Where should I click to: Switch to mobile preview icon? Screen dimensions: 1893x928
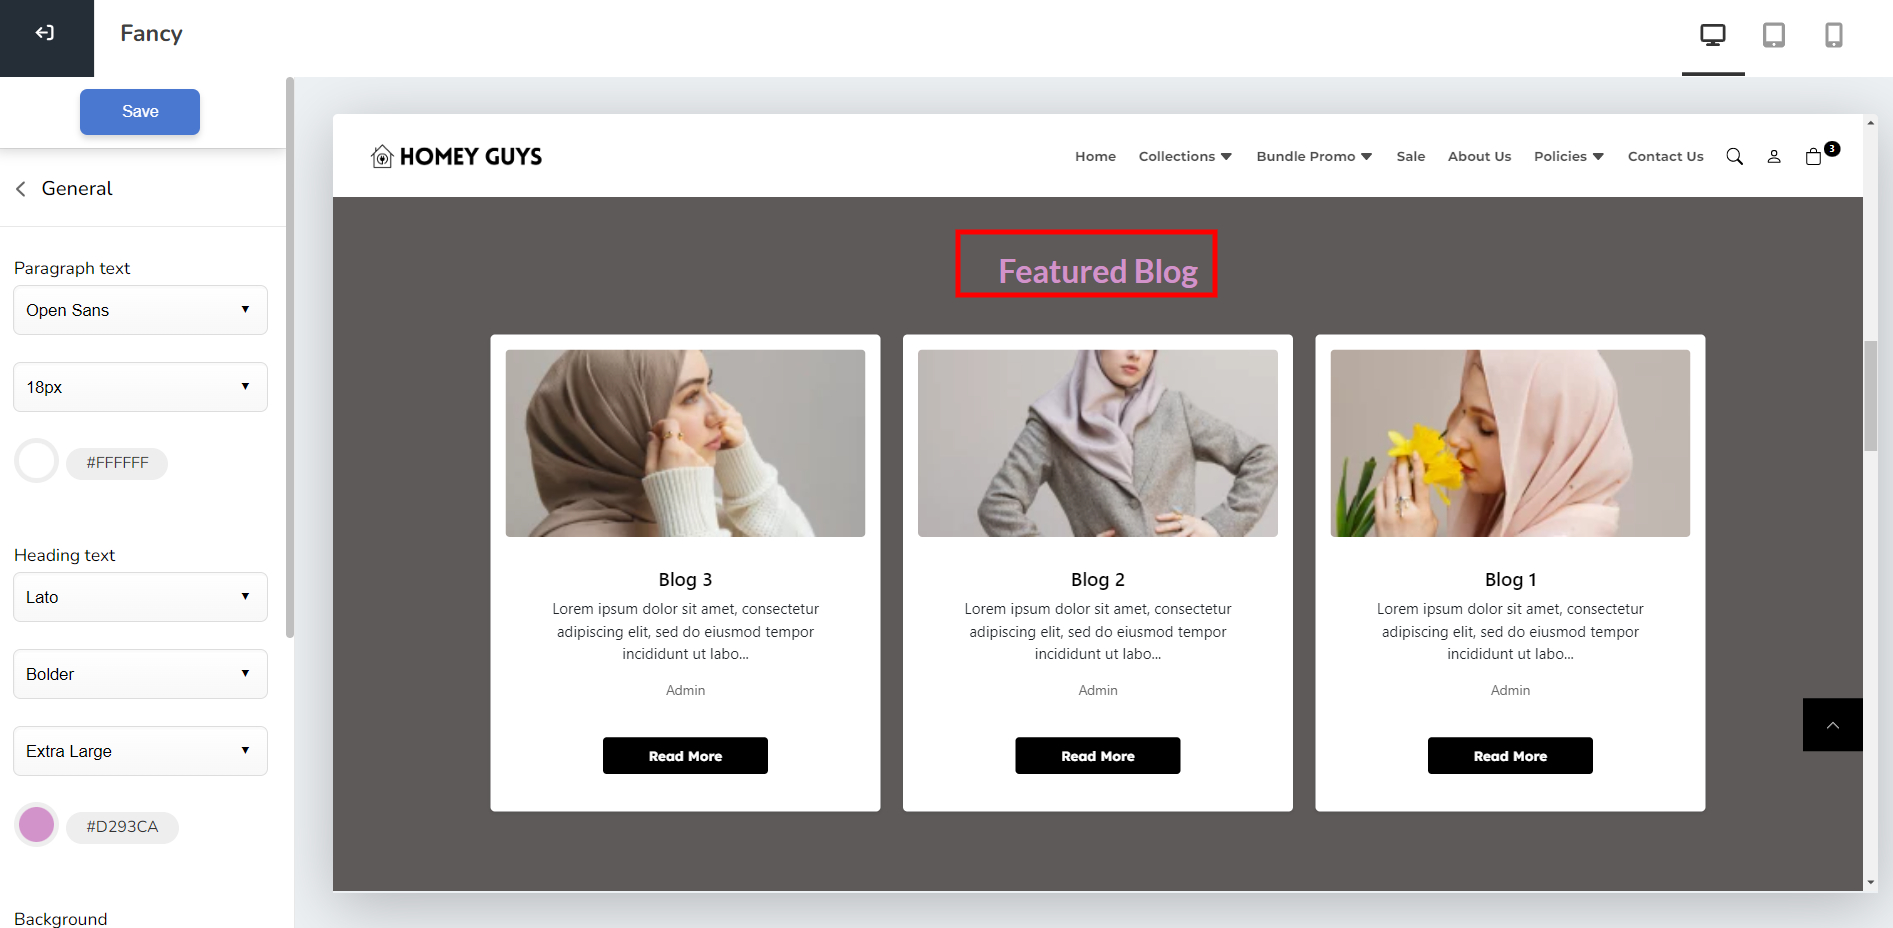pyautogui.click(x=1834, y=35)
